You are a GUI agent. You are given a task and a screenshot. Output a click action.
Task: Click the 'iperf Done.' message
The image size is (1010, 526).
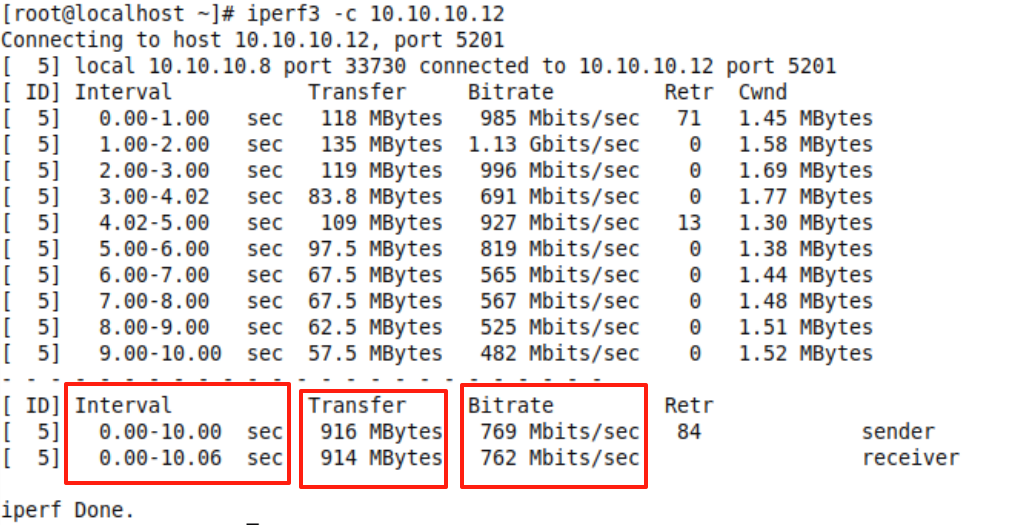click(67, 510)
